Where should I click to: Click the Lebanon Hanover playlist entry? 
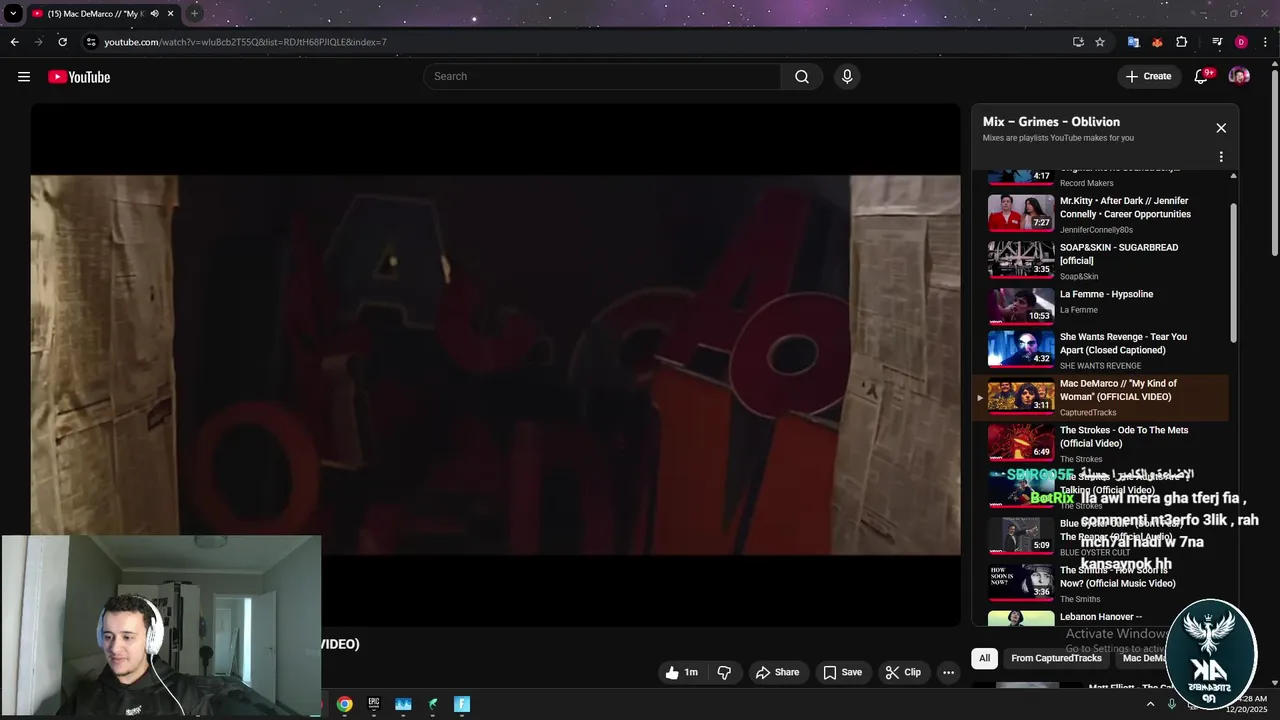(x=1100, y=617)
